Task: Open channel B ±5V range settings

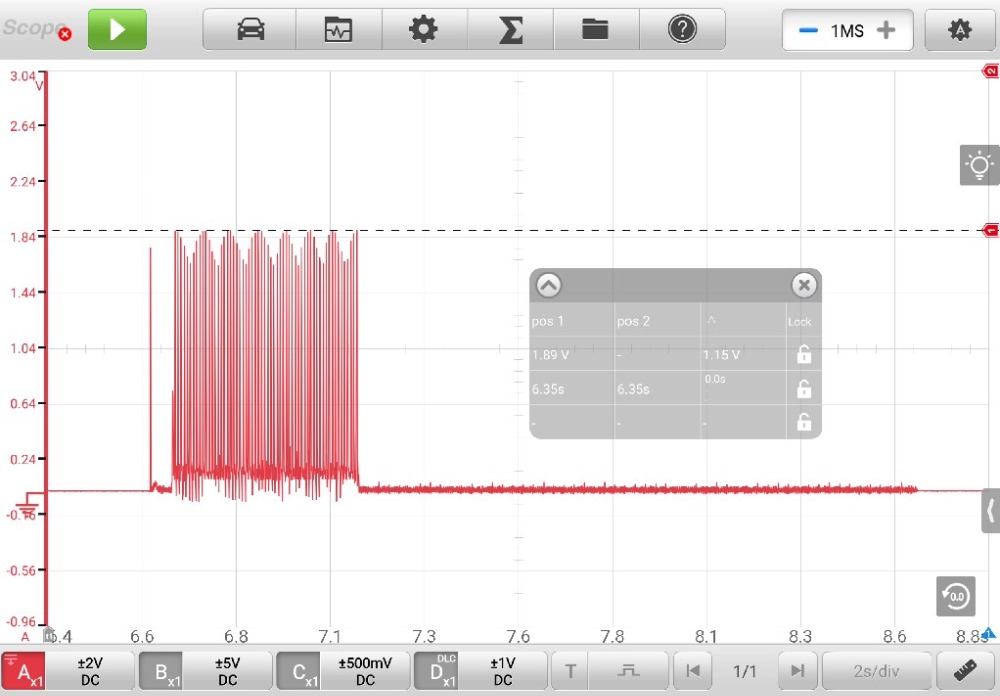Action: pos(228,671)
